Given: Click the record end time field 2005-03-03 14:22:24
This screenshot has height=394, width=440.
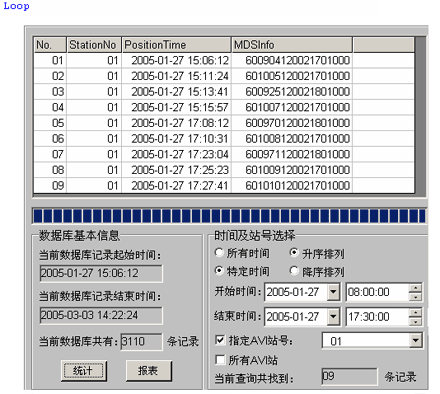Looking at the screenshot, I should [x=101, y=315].
